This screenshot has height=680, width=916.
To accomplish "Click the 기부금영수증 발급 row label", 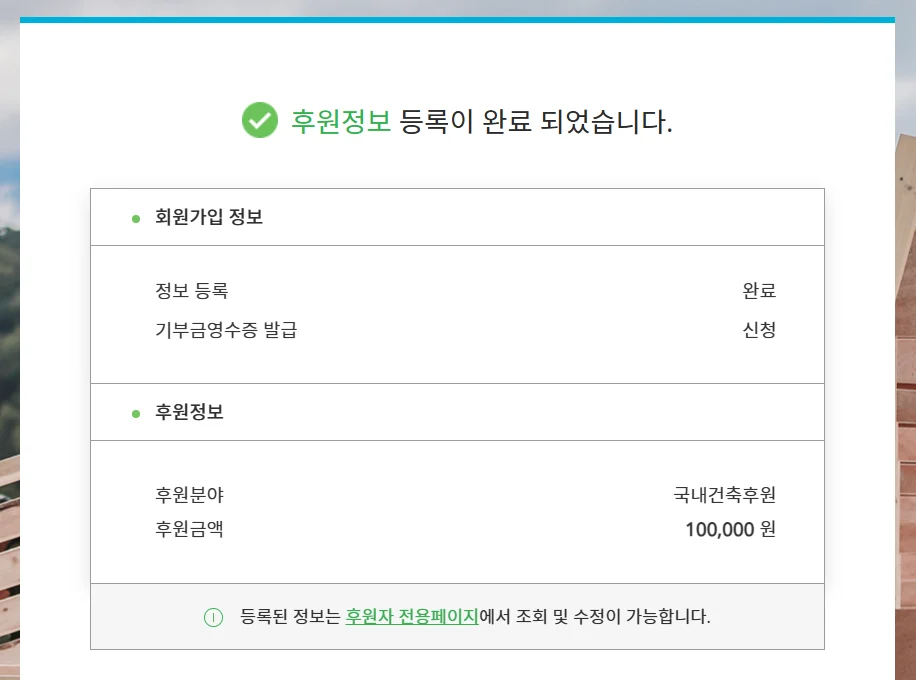I will [226, 329].
